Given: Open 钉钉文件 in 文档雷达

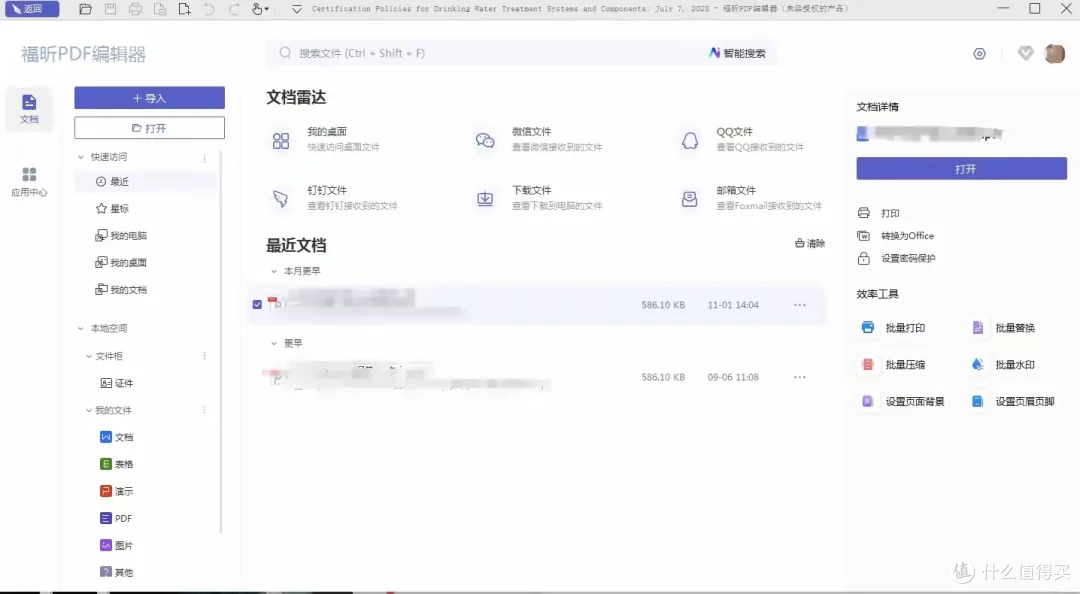Looking at the screenshot, I should [333, 198].
